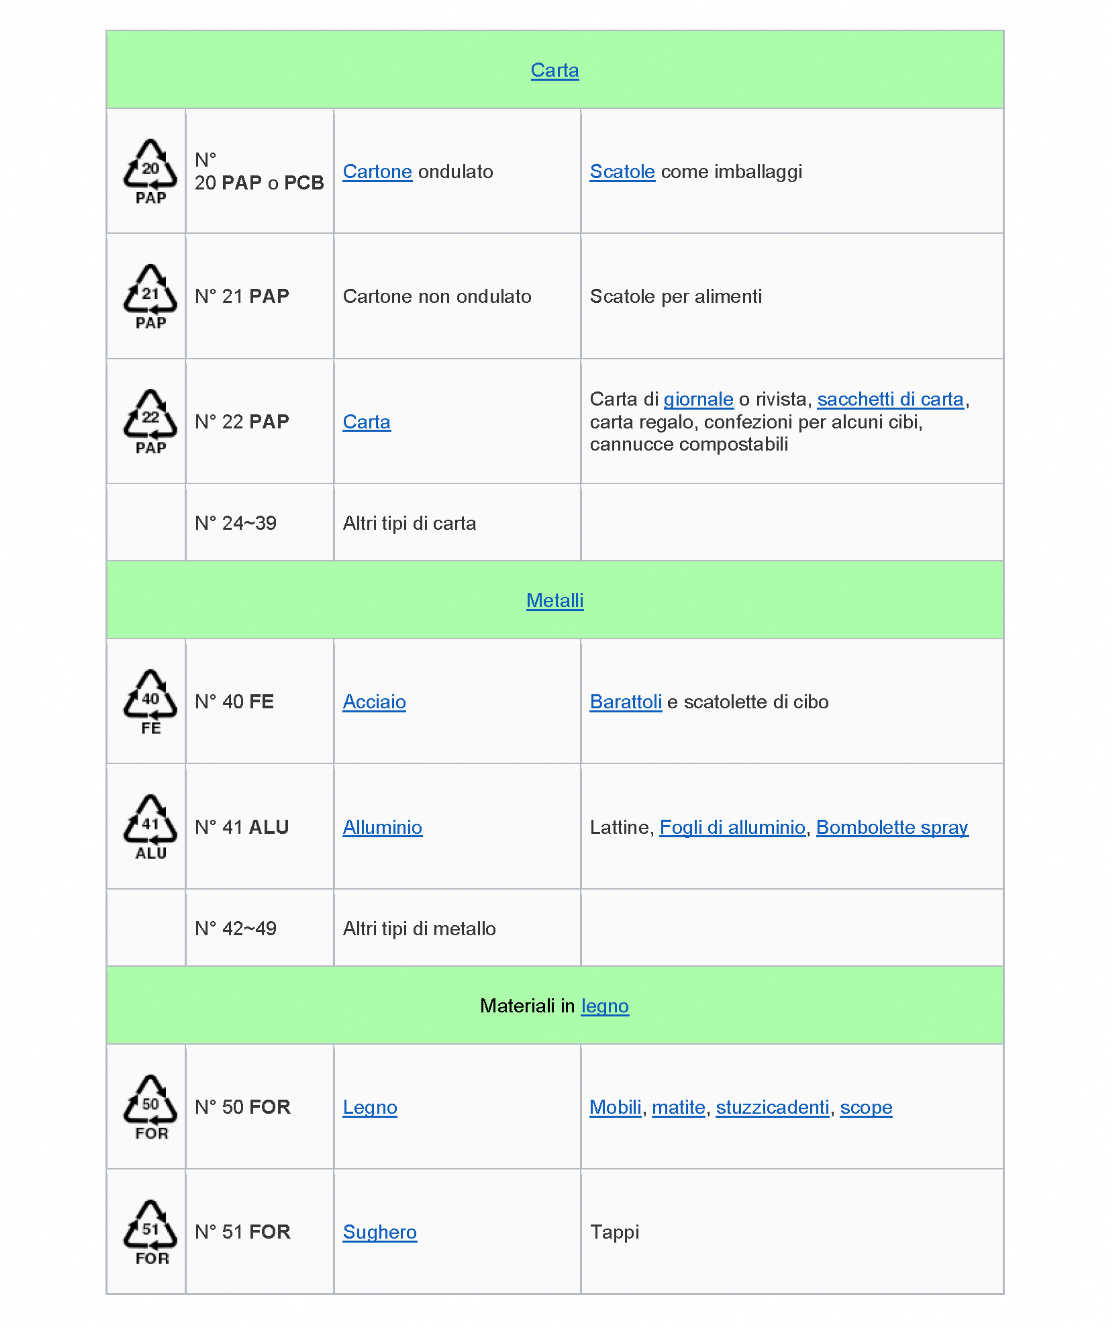Follow the Barattoli link
The image size is (1110, 1325).
tap(625, 702)
